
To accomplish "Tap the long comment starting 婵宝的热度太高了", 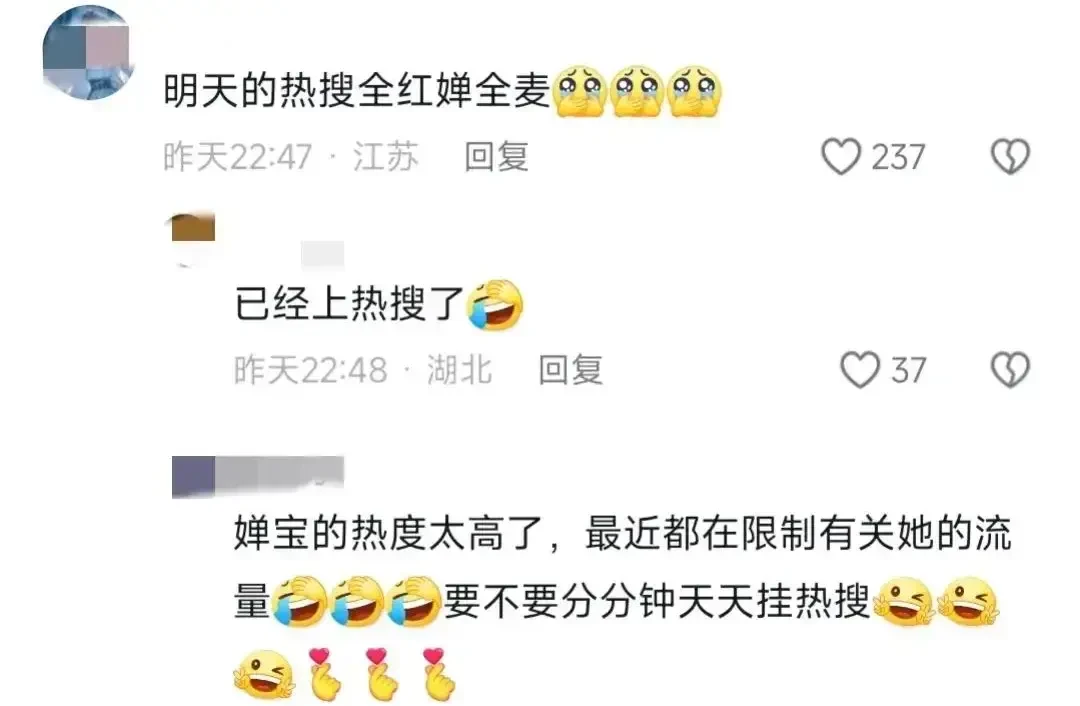I will pyautogui.click(x=621, y=601).
